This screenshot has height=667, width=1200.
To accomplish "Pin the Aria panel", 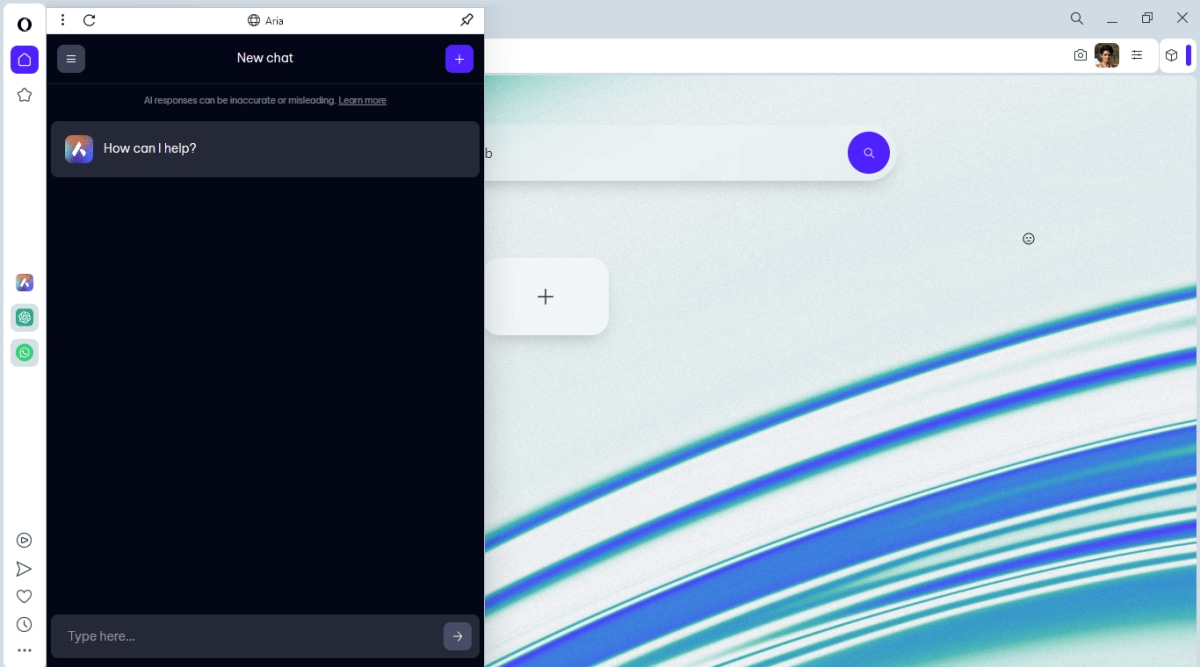I will (466, 19).
